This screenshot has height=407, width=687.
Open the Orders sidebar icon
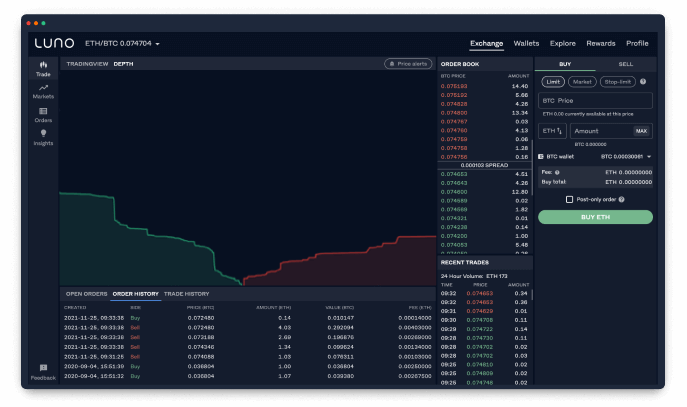(x=43, y=115)
